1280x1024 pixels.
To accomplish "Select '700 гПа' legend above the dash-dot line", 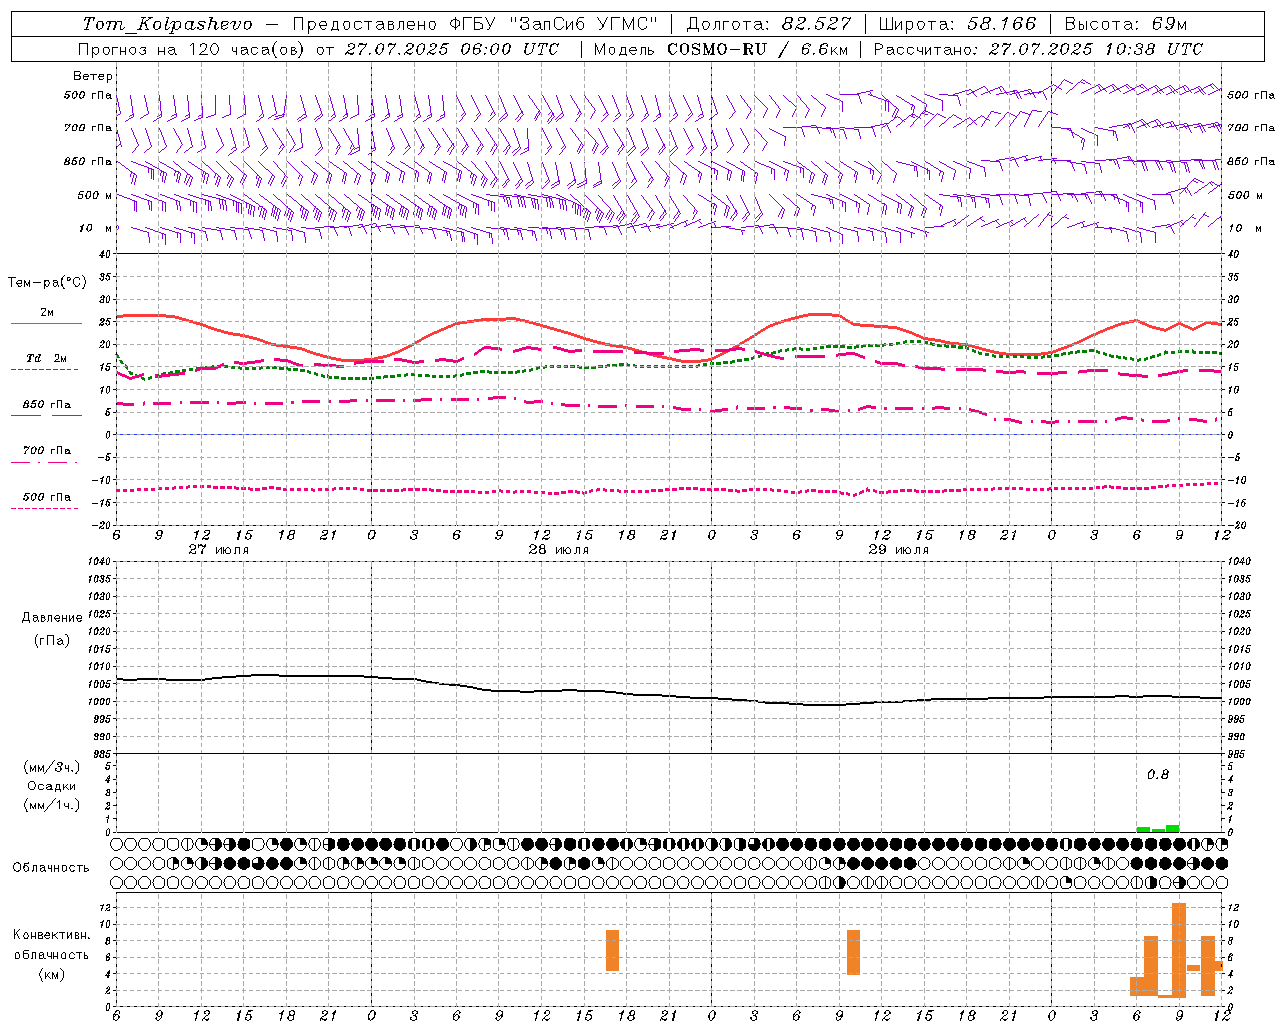I will click(x=46, y=451).
